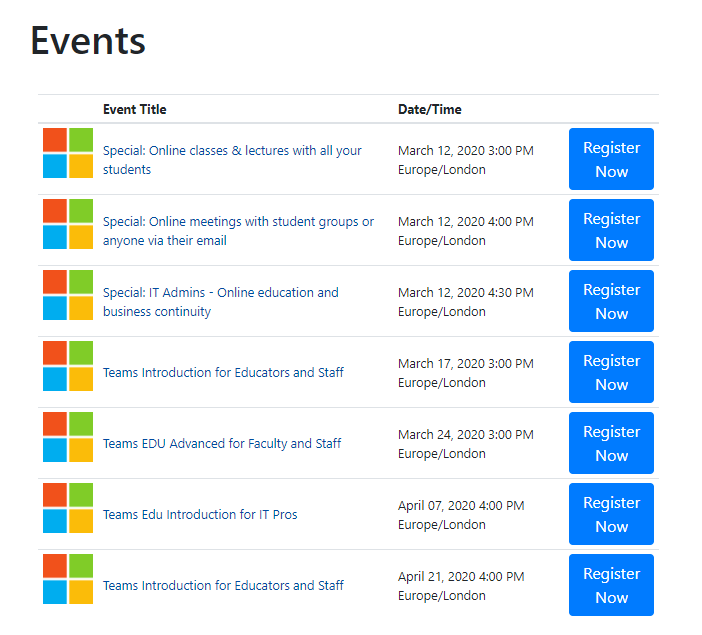Image resolution: width=702 pixels, height=635 pixels.
Task: Click Microsoft logo beside April 21 Teams Introduction event
Action: coord(68,579)
